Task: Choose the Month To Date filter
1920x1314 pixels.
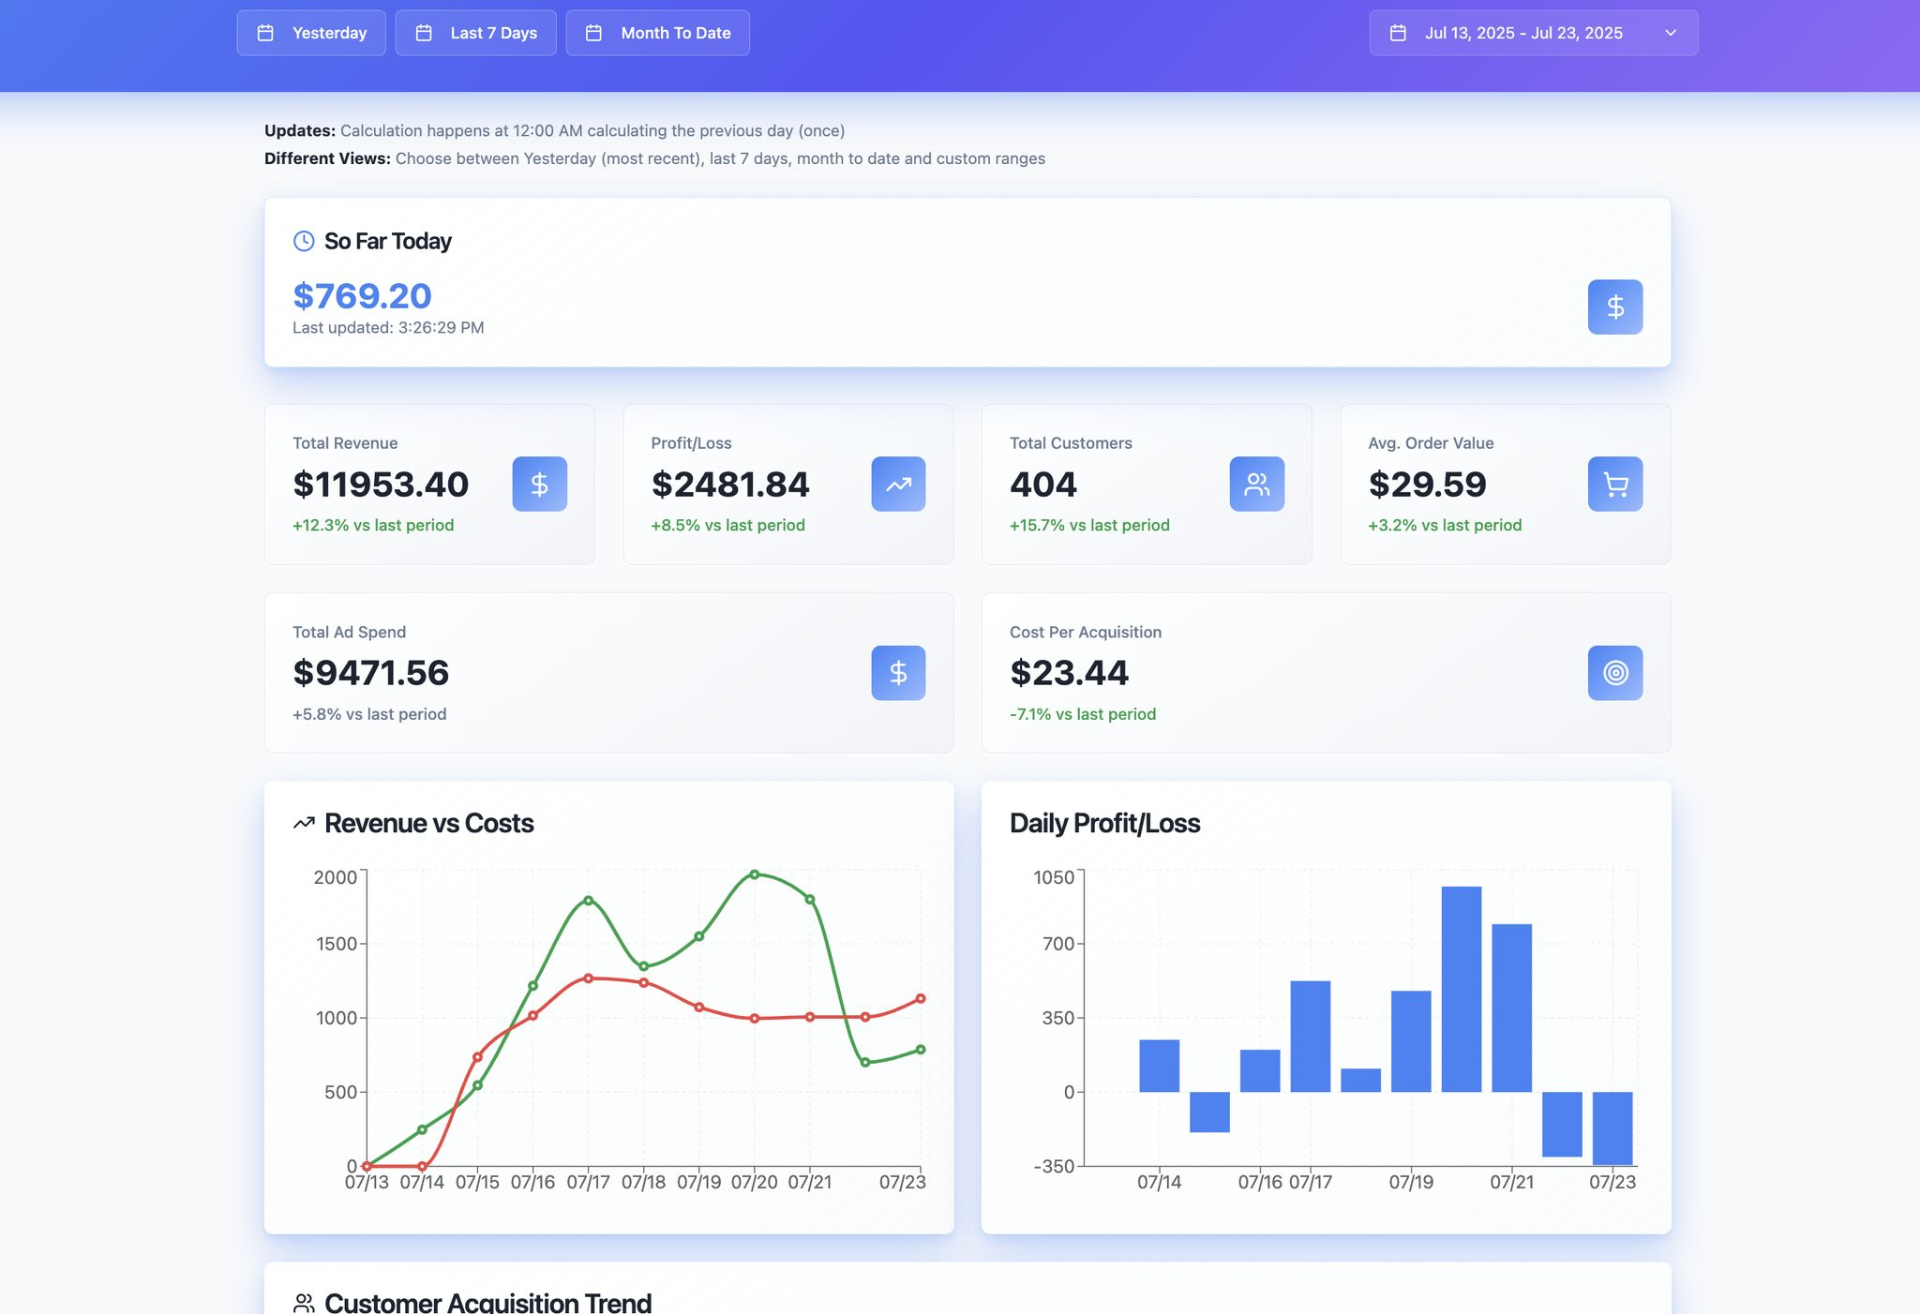Action: [658, 33]
